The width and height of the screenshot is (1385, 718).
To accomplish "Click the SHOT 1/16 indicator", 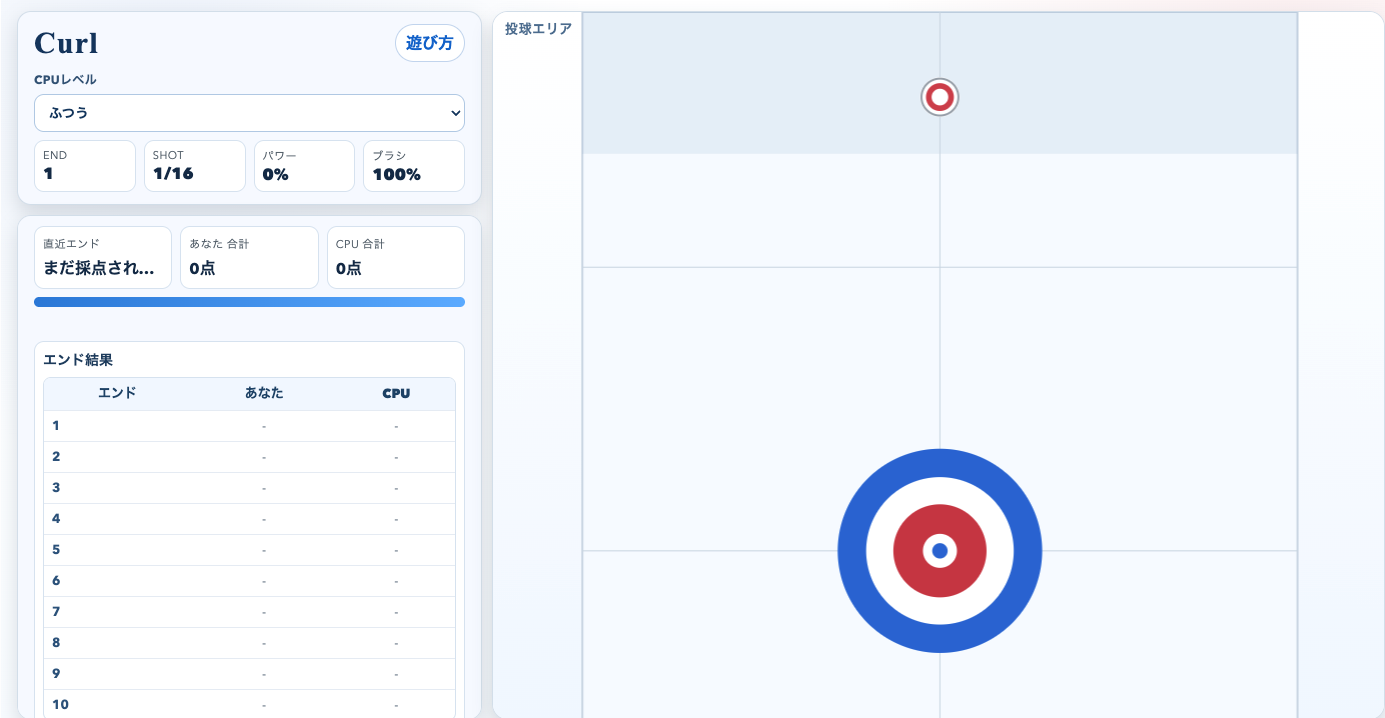I will [x=194, y=166].
